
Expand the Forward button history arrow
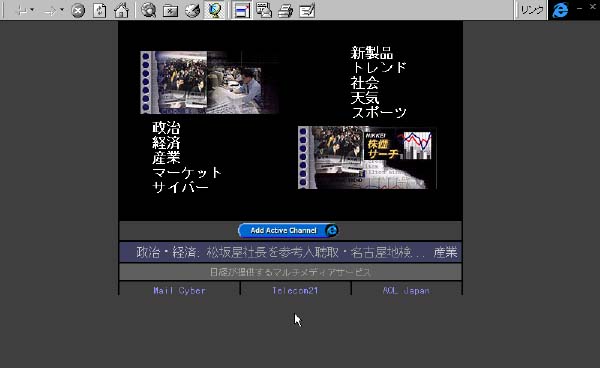62,10
